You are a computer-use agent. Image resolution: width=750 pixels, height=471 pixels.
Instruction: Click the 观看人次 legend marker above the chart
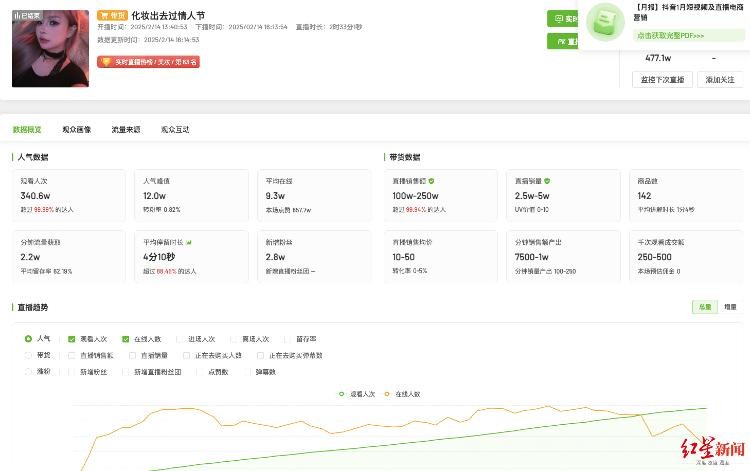(x=342, y=394)
